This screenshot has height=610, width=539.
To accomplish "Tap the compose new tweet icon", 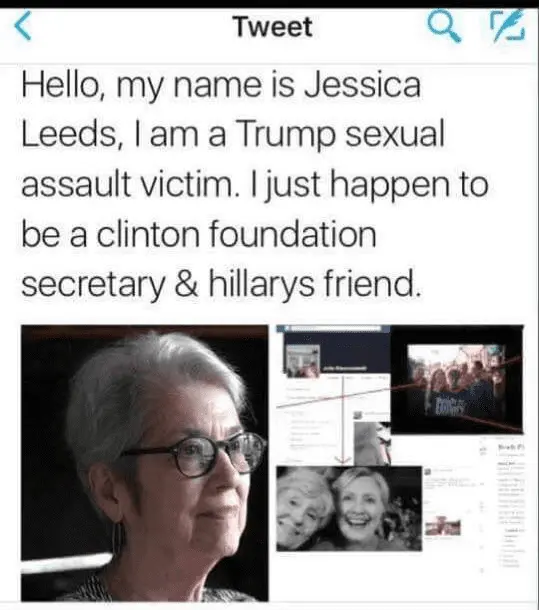I will click(x=508, y=25).
